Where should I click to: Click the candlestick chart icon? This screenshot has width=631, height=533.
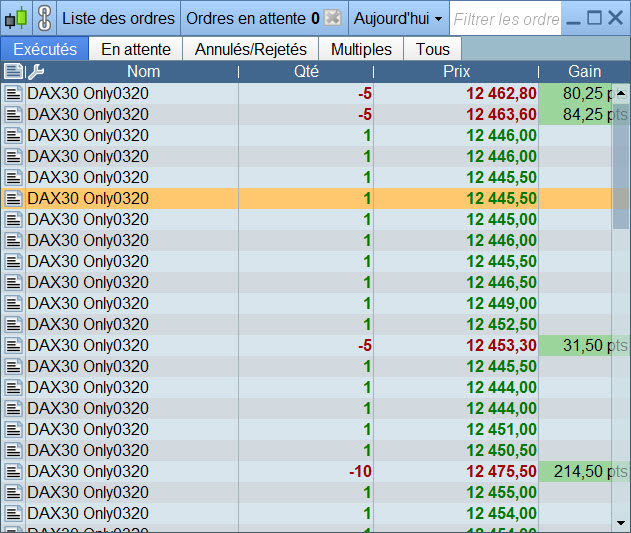tap(16, 18)
